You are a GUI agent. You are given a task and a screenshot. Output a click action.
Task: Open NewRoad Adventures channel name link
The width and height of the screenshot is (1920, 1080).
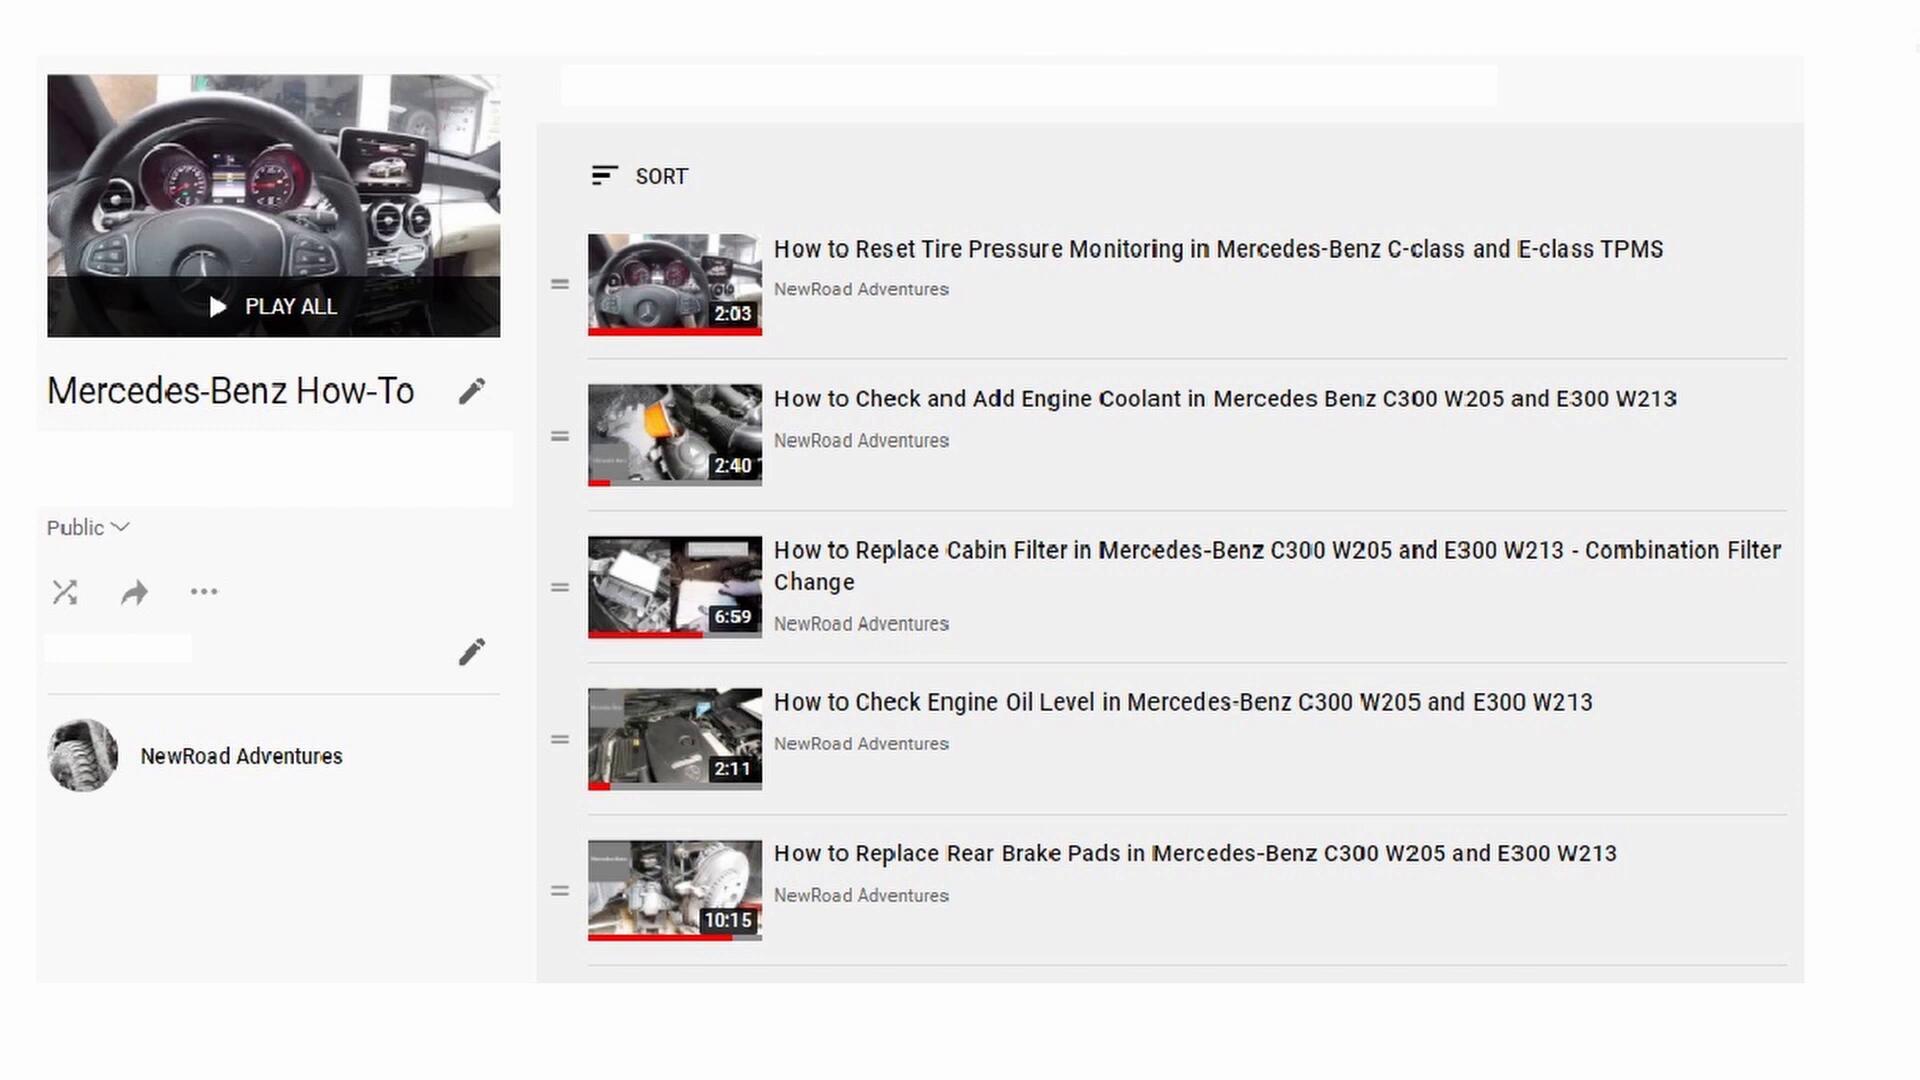point(241,756)
